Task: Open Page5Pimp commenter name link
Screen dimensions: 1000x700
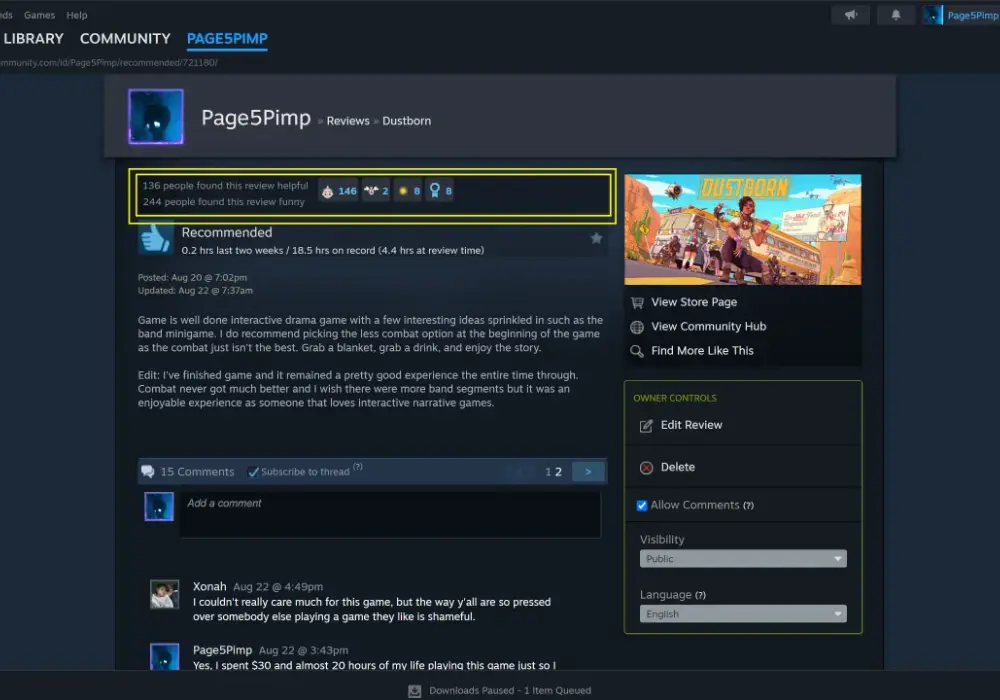Action: pyautogui.click(x=223, y=650)
